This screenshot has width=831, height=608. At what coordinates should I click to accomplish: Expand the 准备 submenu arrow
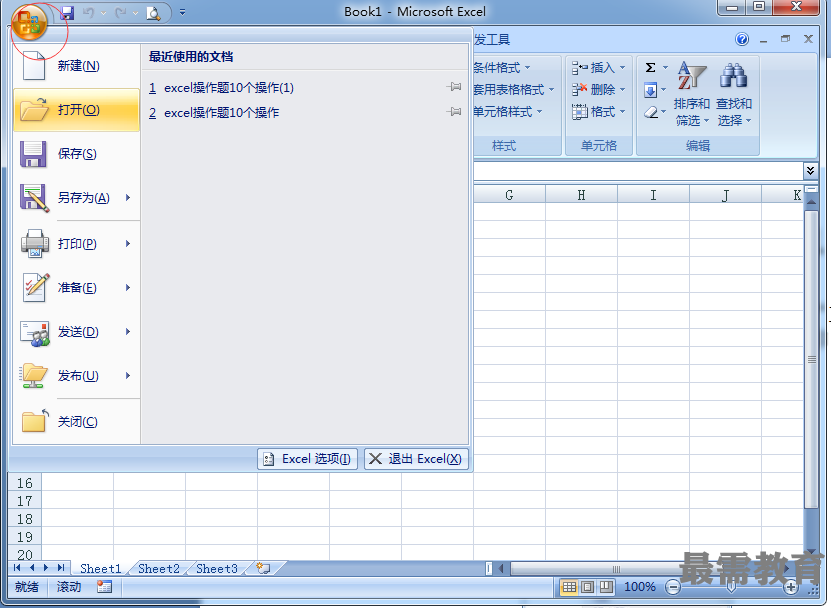(128, 288)
